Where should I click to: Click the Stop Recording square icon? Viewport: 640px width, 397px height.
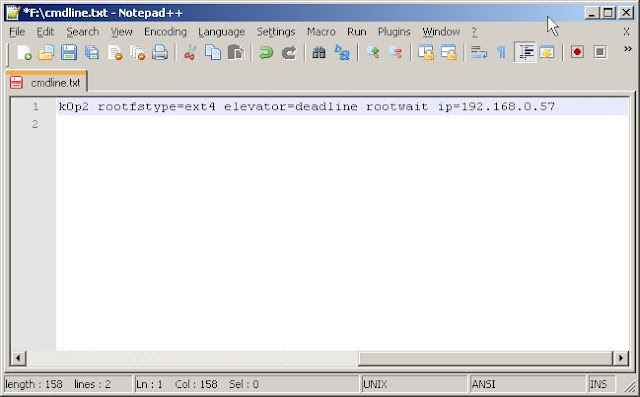pos(600,52)
